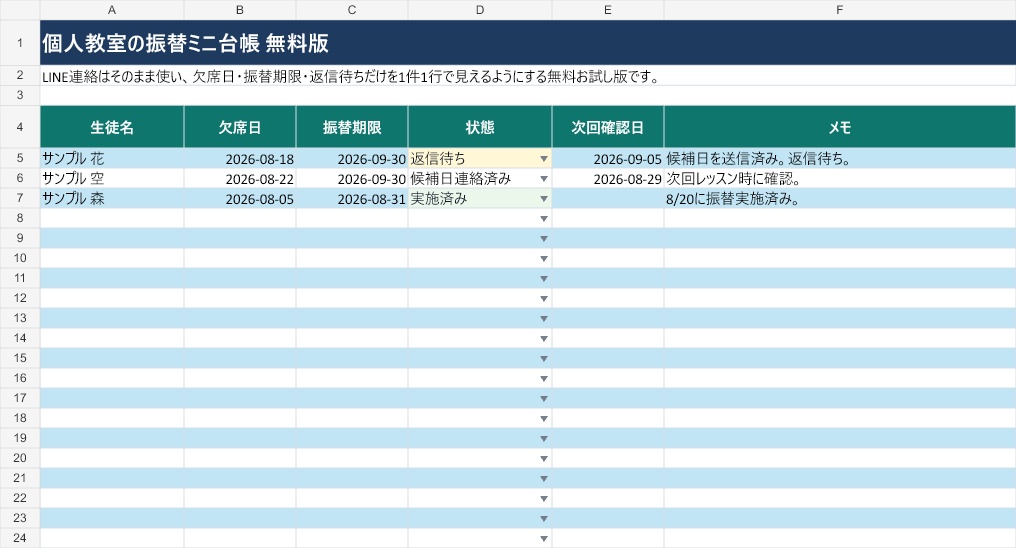
Task: Select row 7 header number
Action: (x=20, y=198)
